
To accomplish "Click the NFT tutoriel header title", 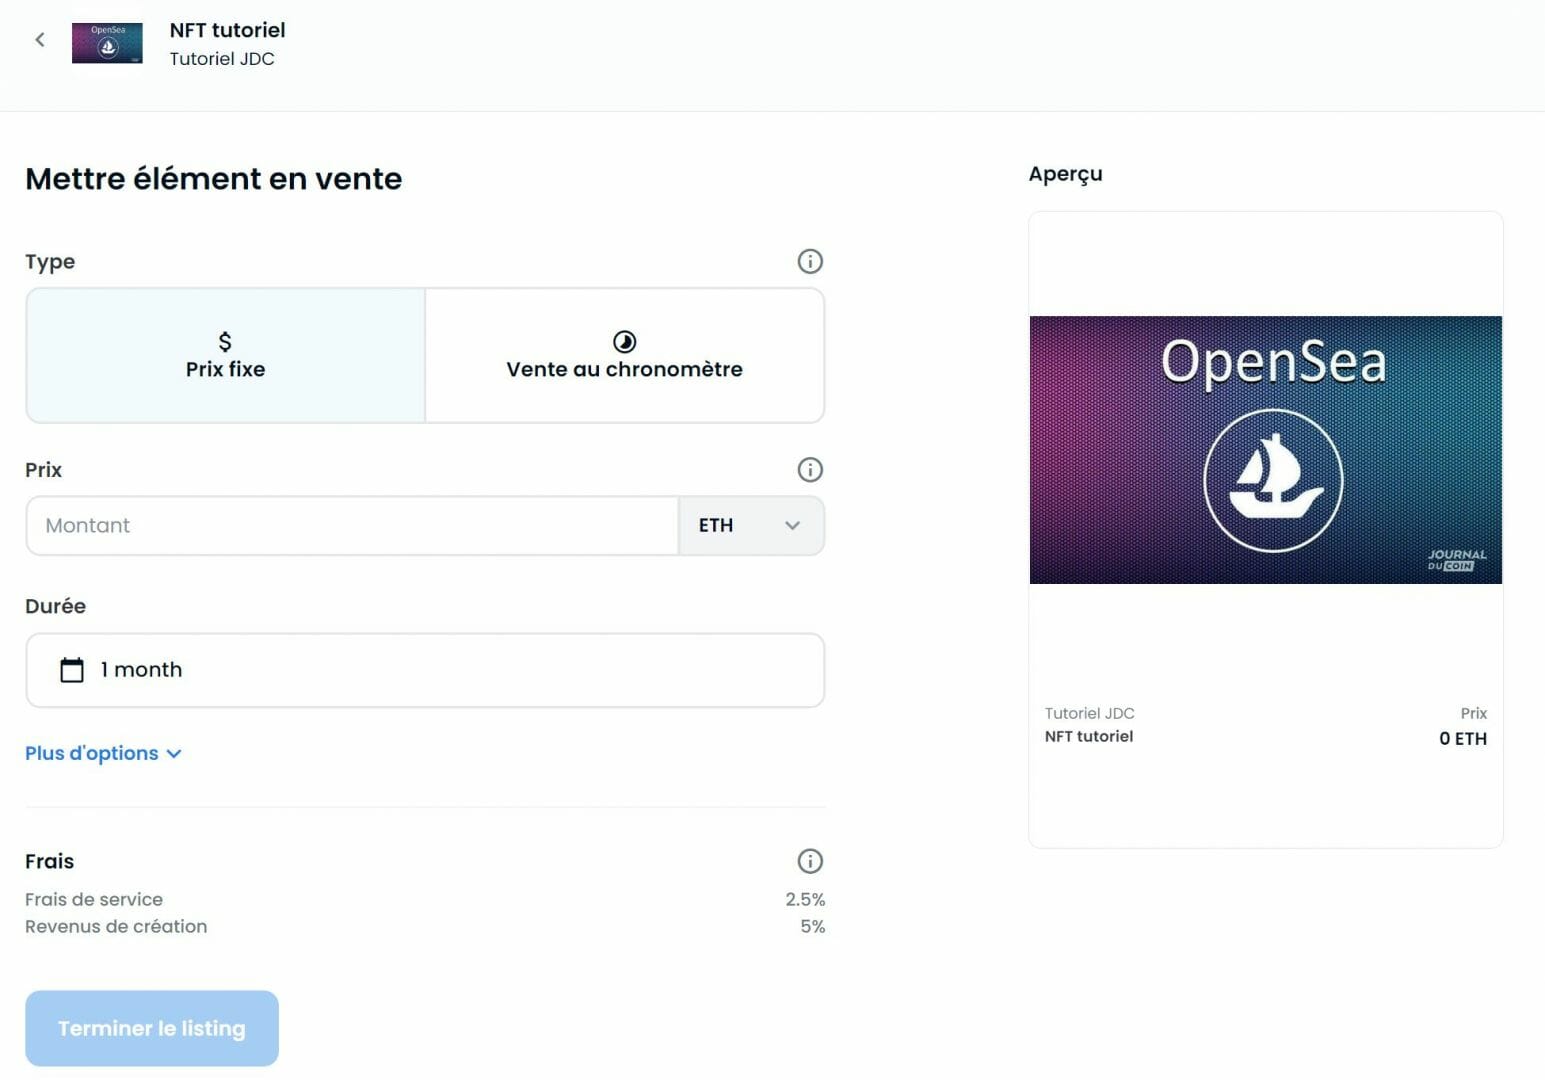I will [x=228, y=30].
